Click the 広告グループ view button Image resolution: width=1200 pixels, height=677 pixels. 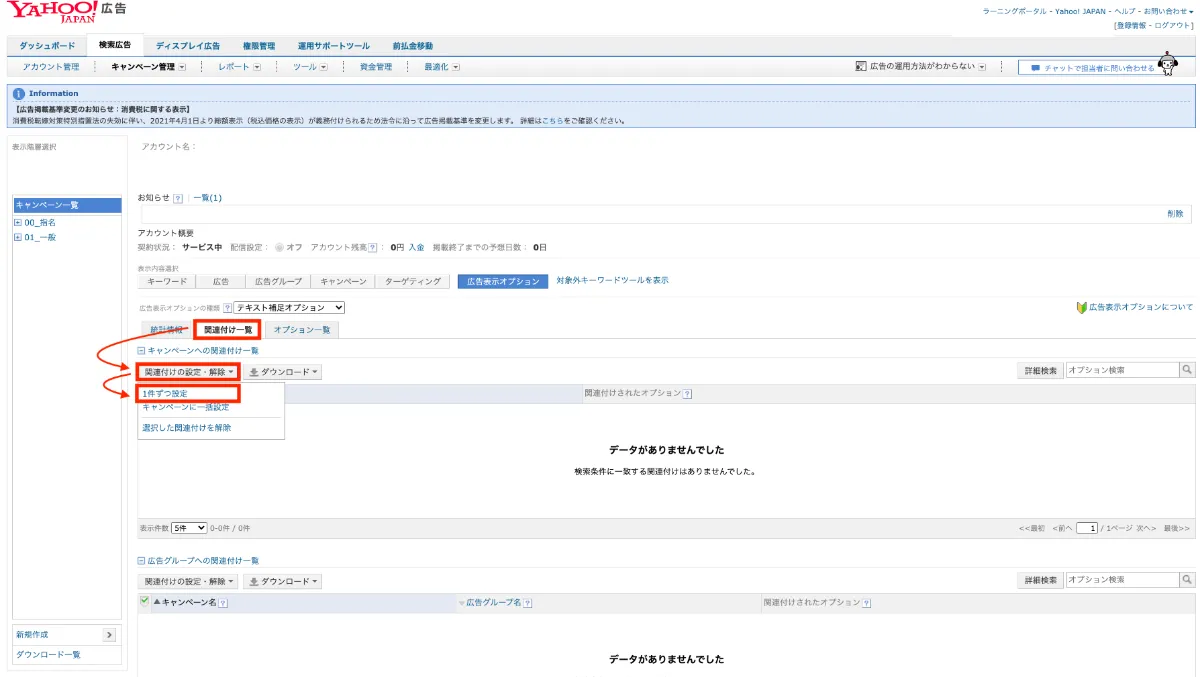coord(278,282)
